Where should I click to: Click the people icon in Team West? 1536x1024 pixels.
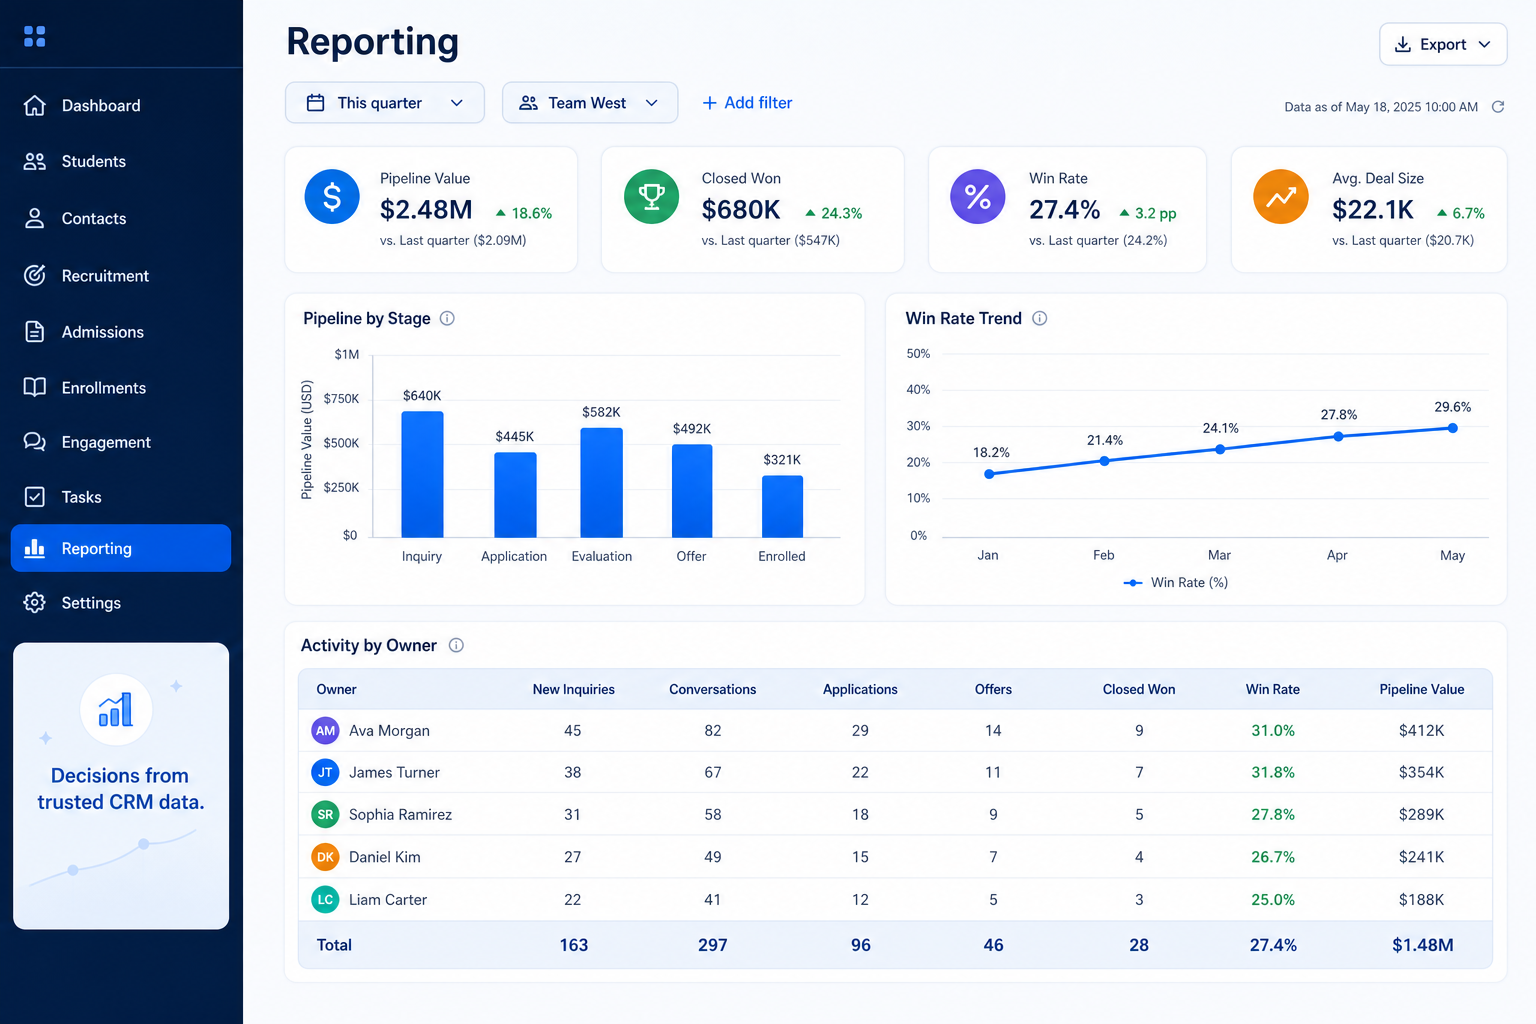(x=529, y=103)
